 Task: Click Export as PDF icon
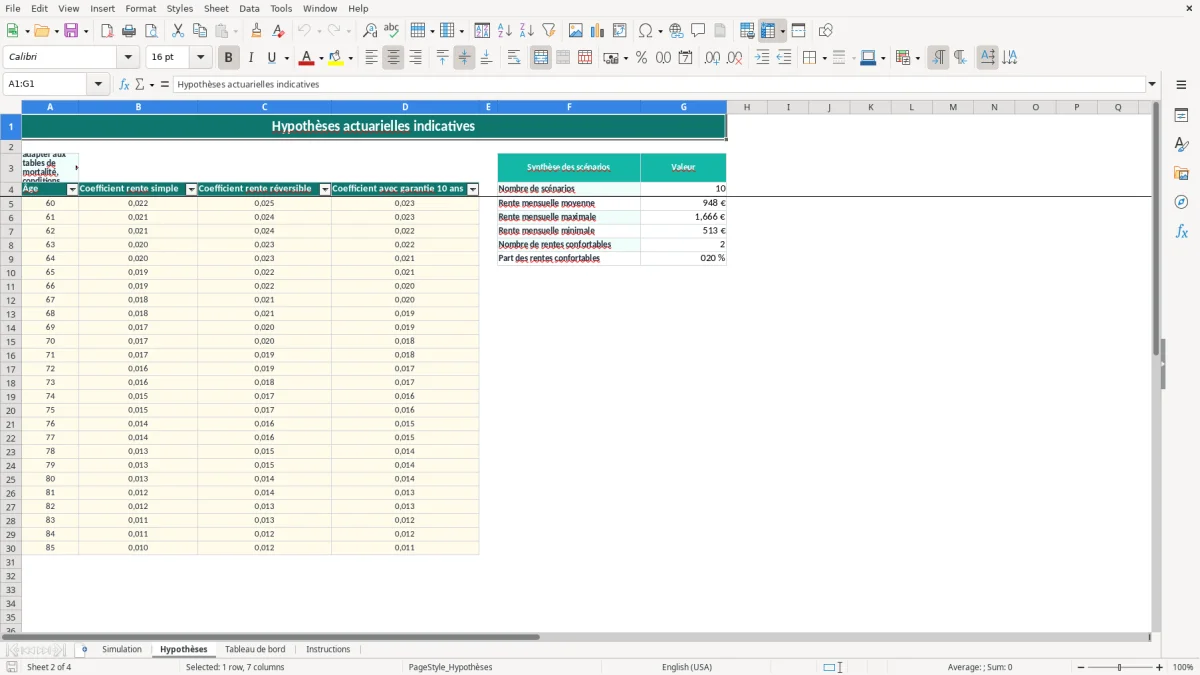(107, 31)
